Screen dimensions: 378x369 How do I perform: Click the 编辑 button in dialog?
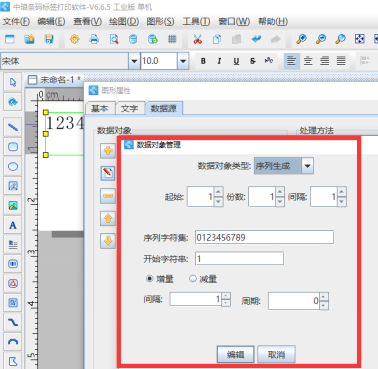click(235, 354)
